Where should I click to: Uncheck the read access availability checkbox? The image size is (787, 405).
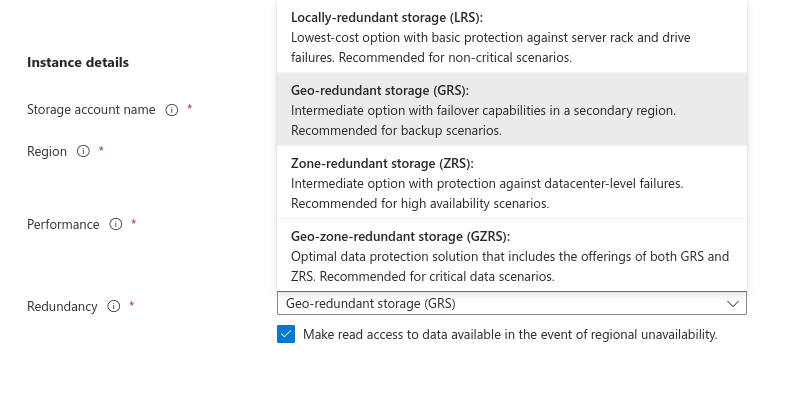click(x=286, y=335)
